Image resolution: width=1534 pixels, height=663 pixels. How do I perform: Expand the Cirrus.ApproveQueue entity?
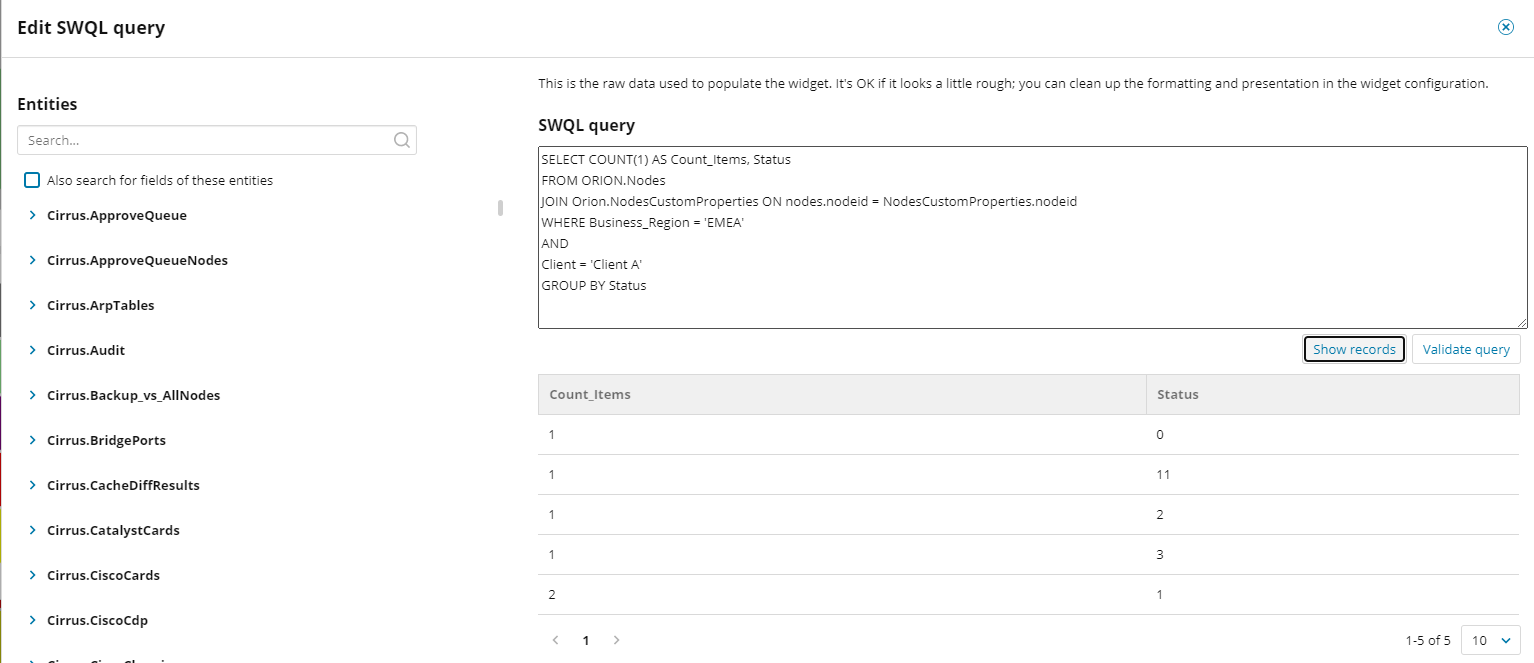[x=33, y=215]
